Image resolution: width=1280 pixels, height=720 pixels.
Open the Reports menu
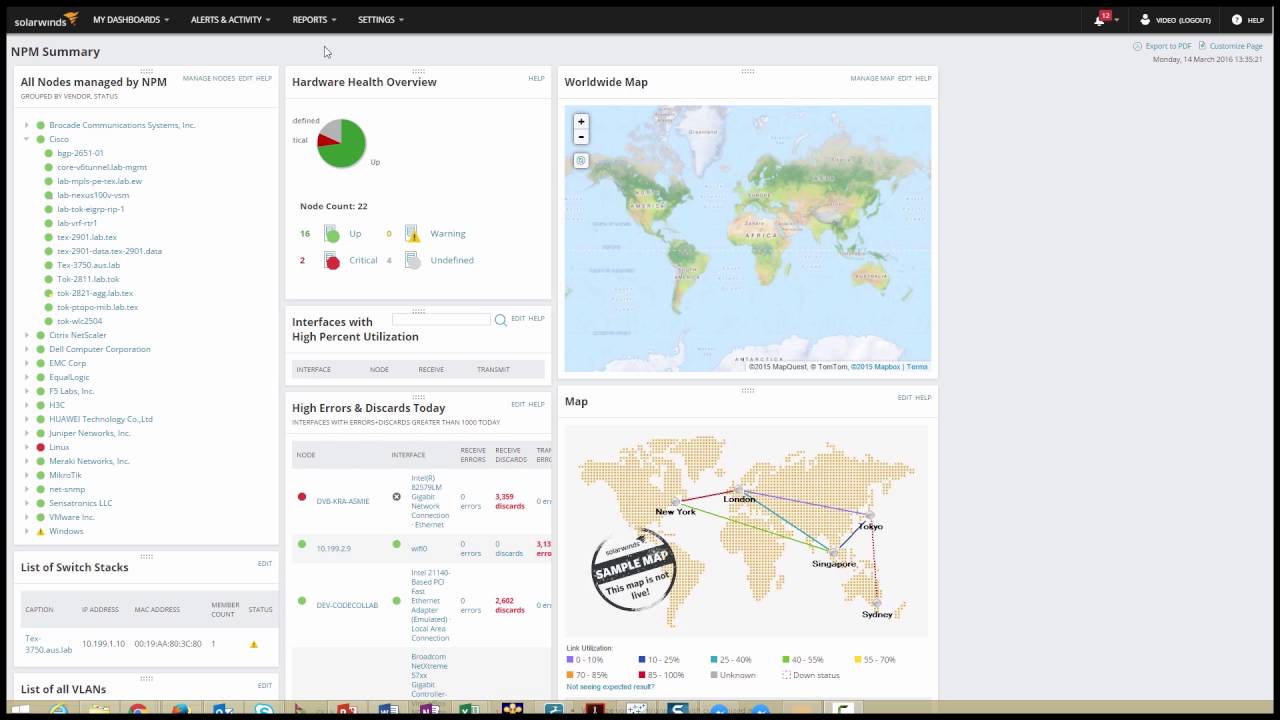tap(314, 19)
